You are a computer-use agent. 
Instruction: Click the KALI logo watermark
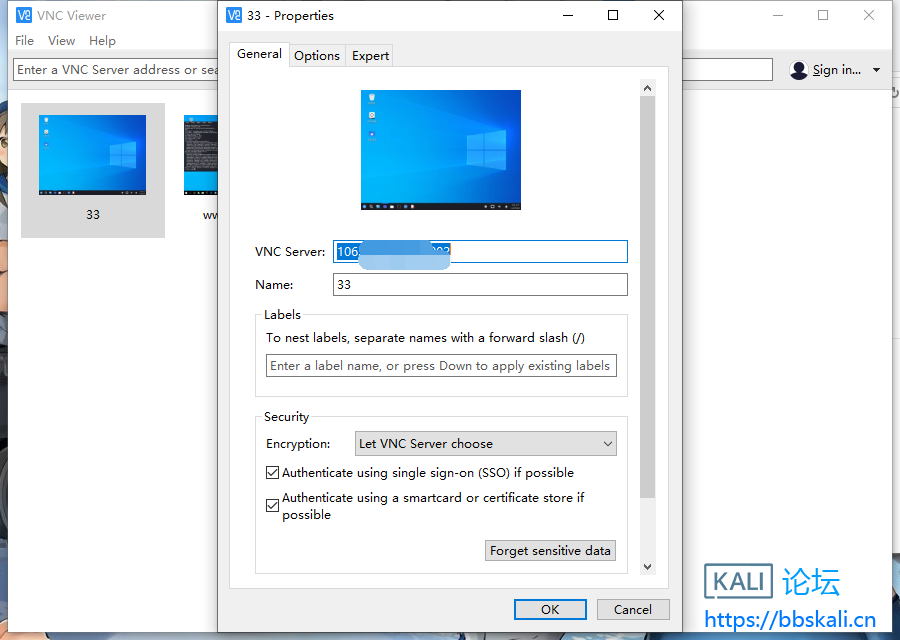(738, 582)
